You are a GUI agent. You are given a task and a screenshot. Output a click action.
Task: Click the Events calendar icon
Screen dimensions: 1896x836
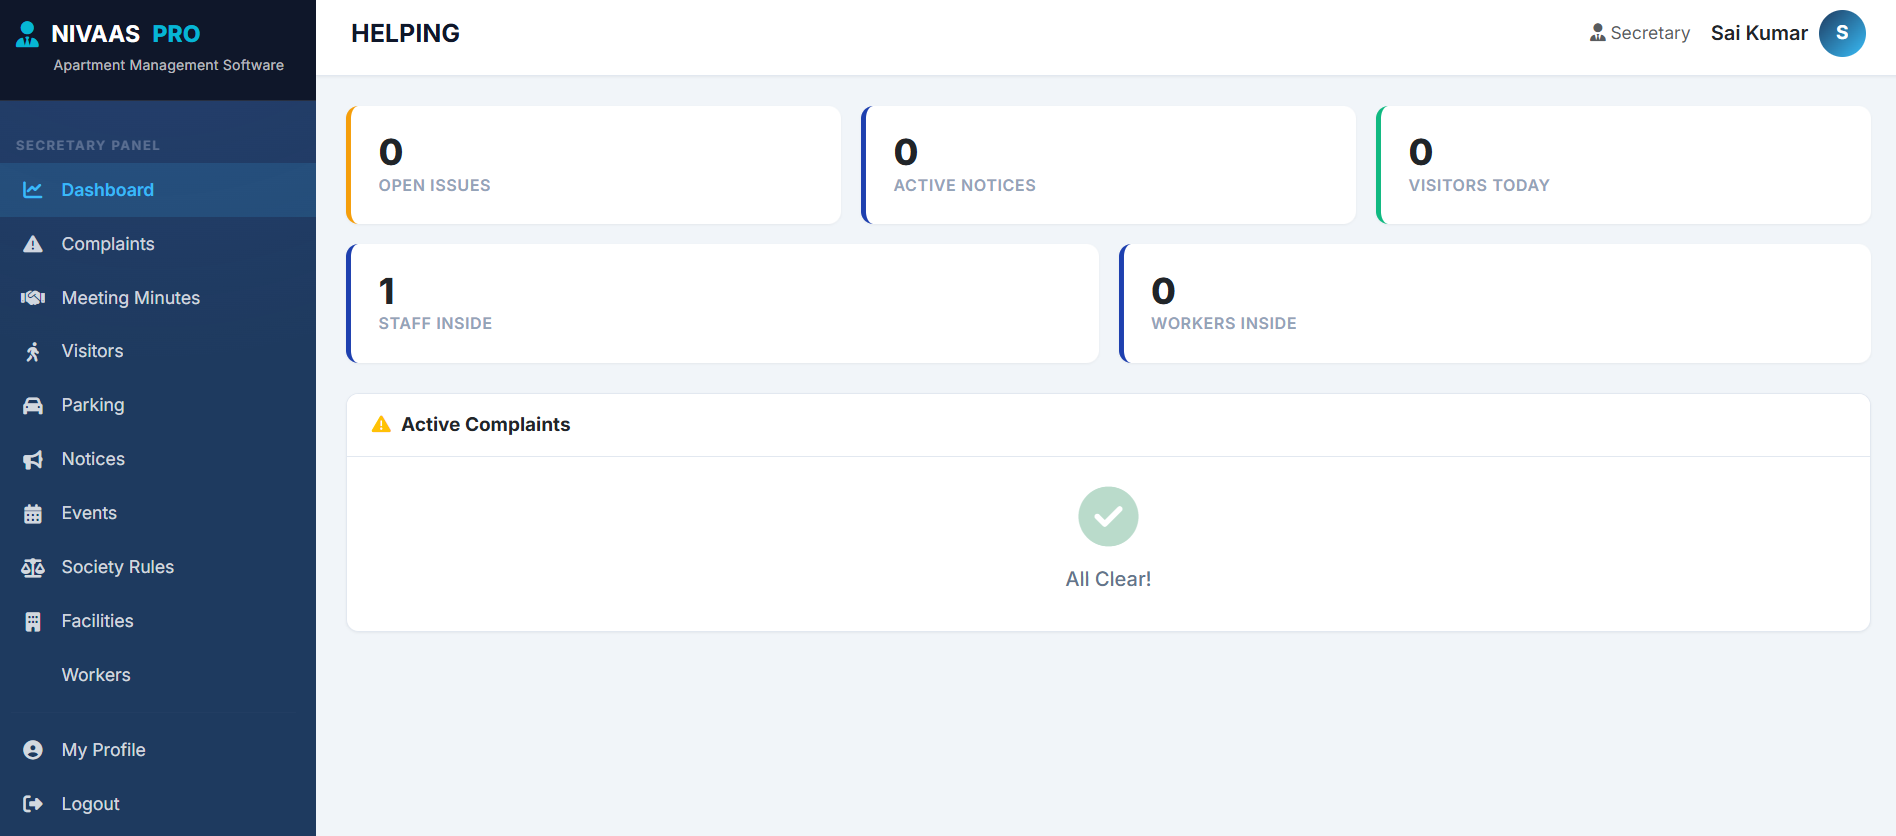click(x=33, y=514)
